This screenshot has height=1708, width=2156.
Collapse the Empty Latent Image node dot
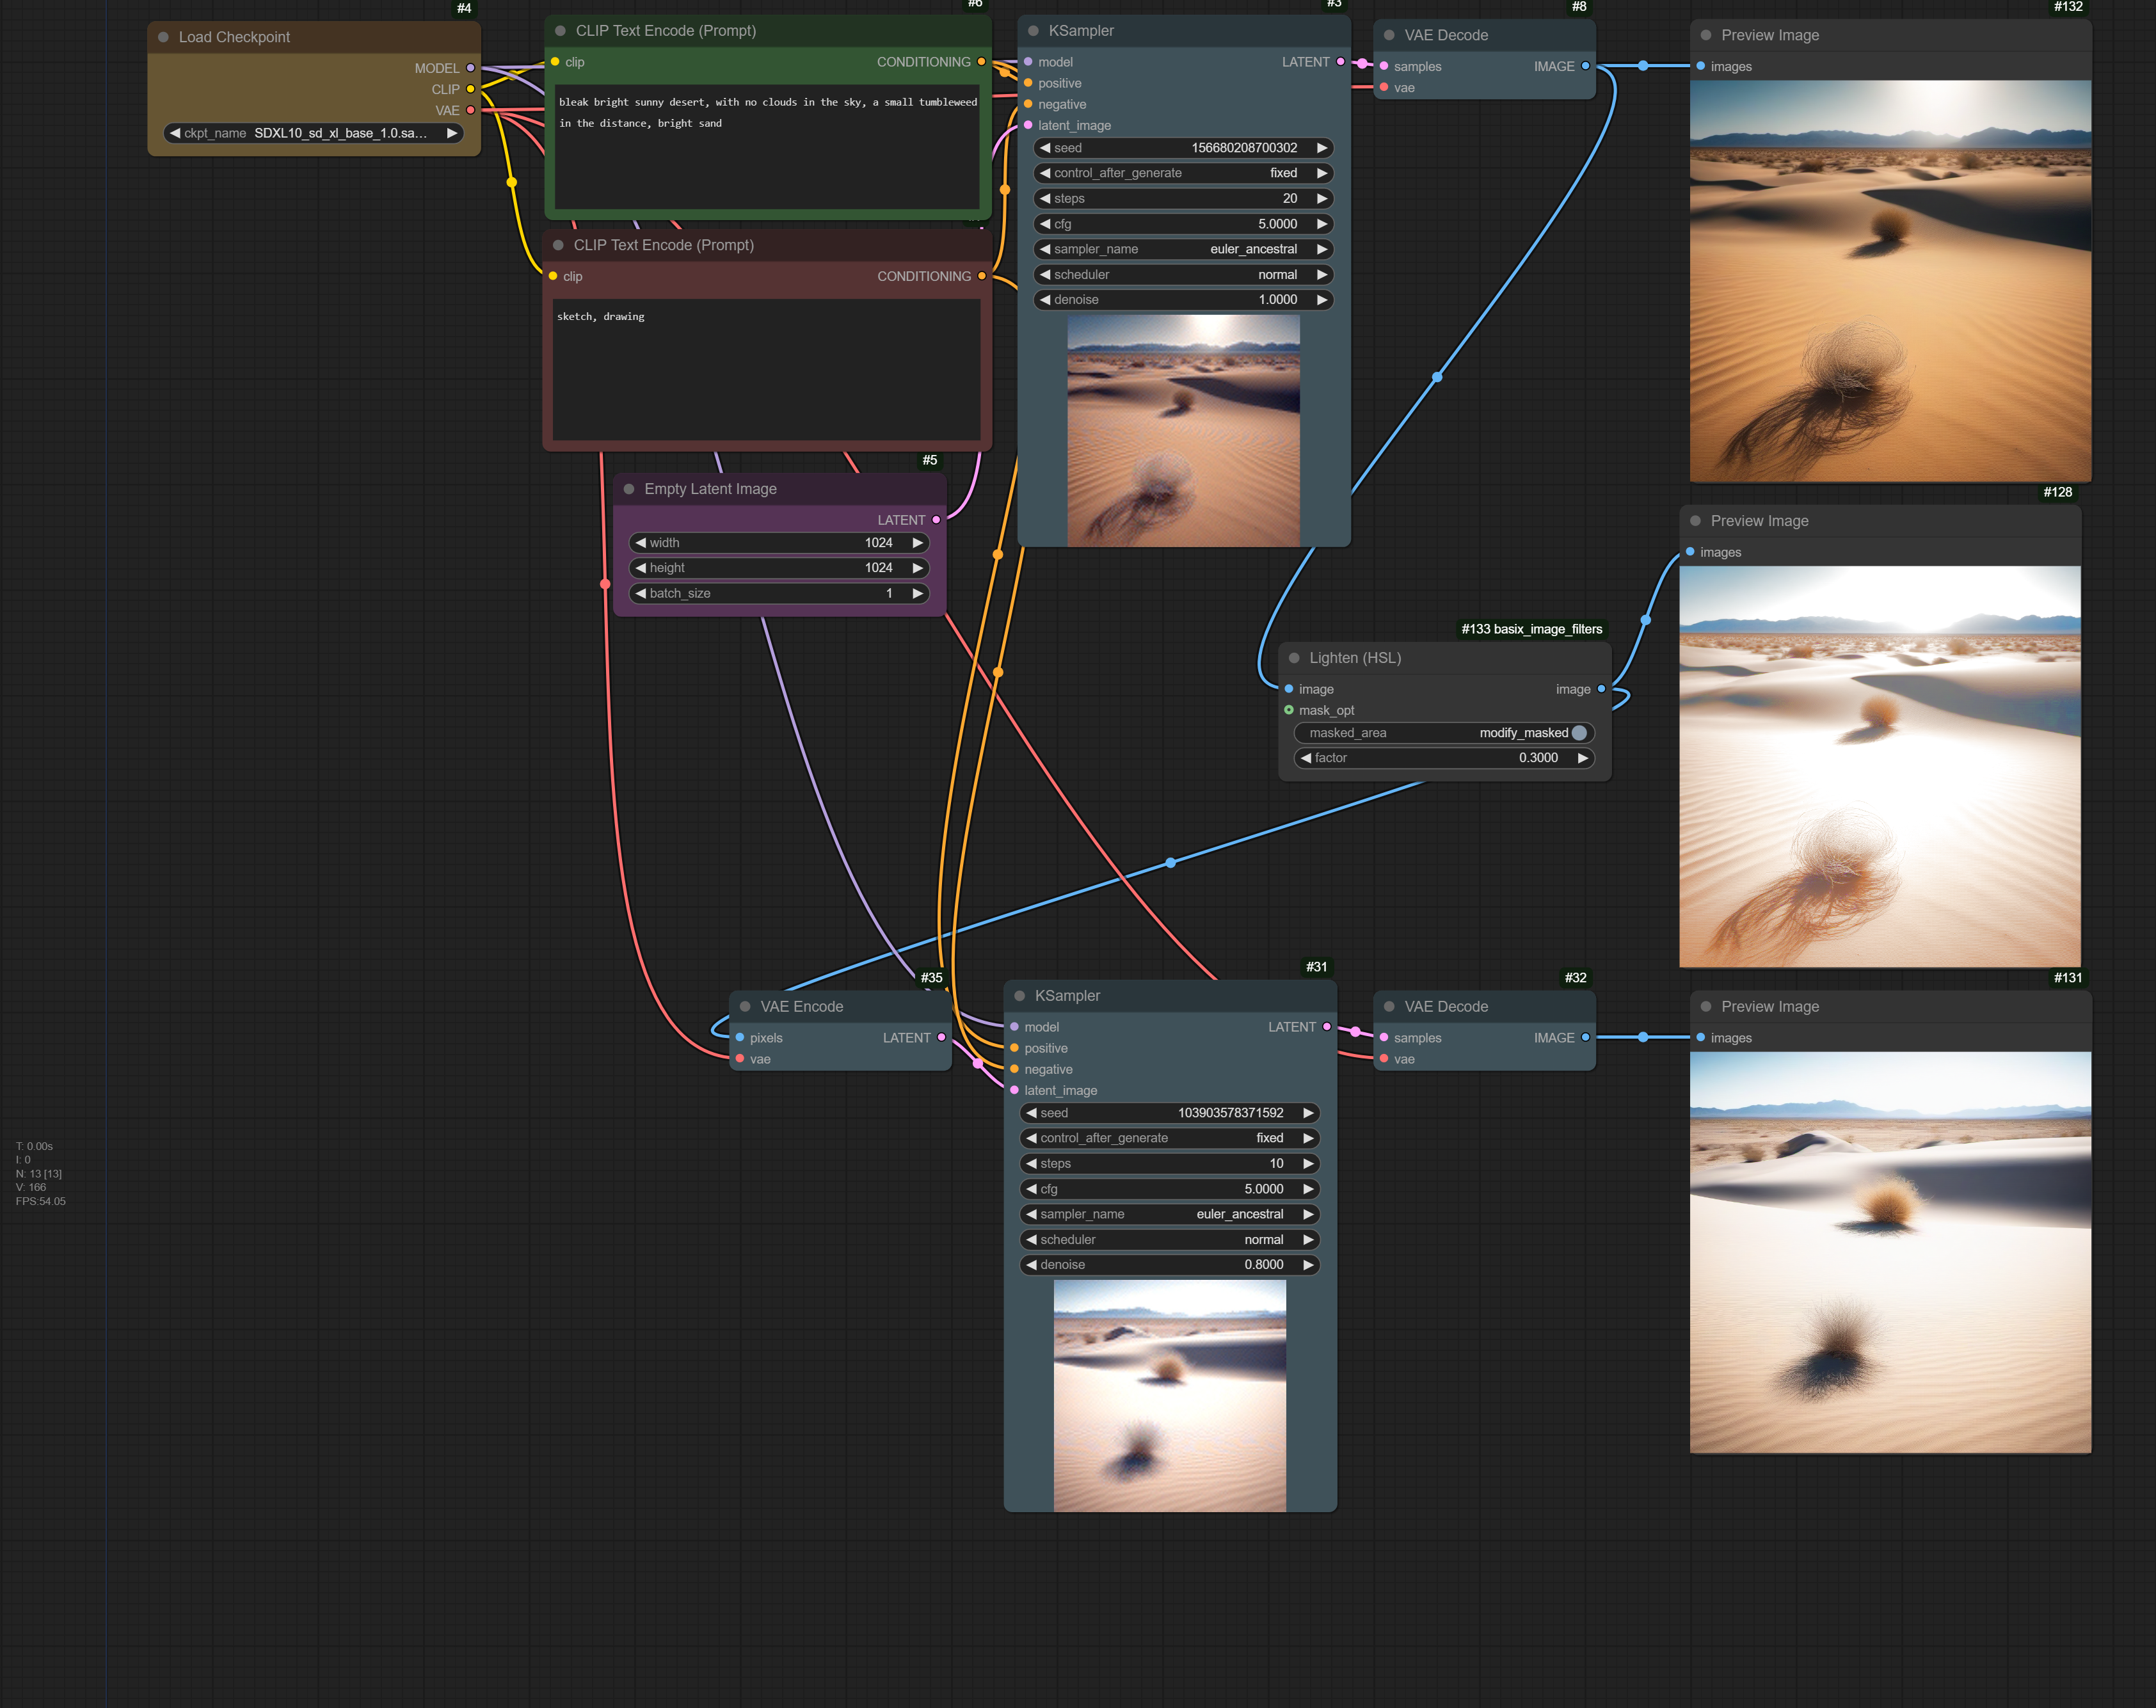[629, 489]
